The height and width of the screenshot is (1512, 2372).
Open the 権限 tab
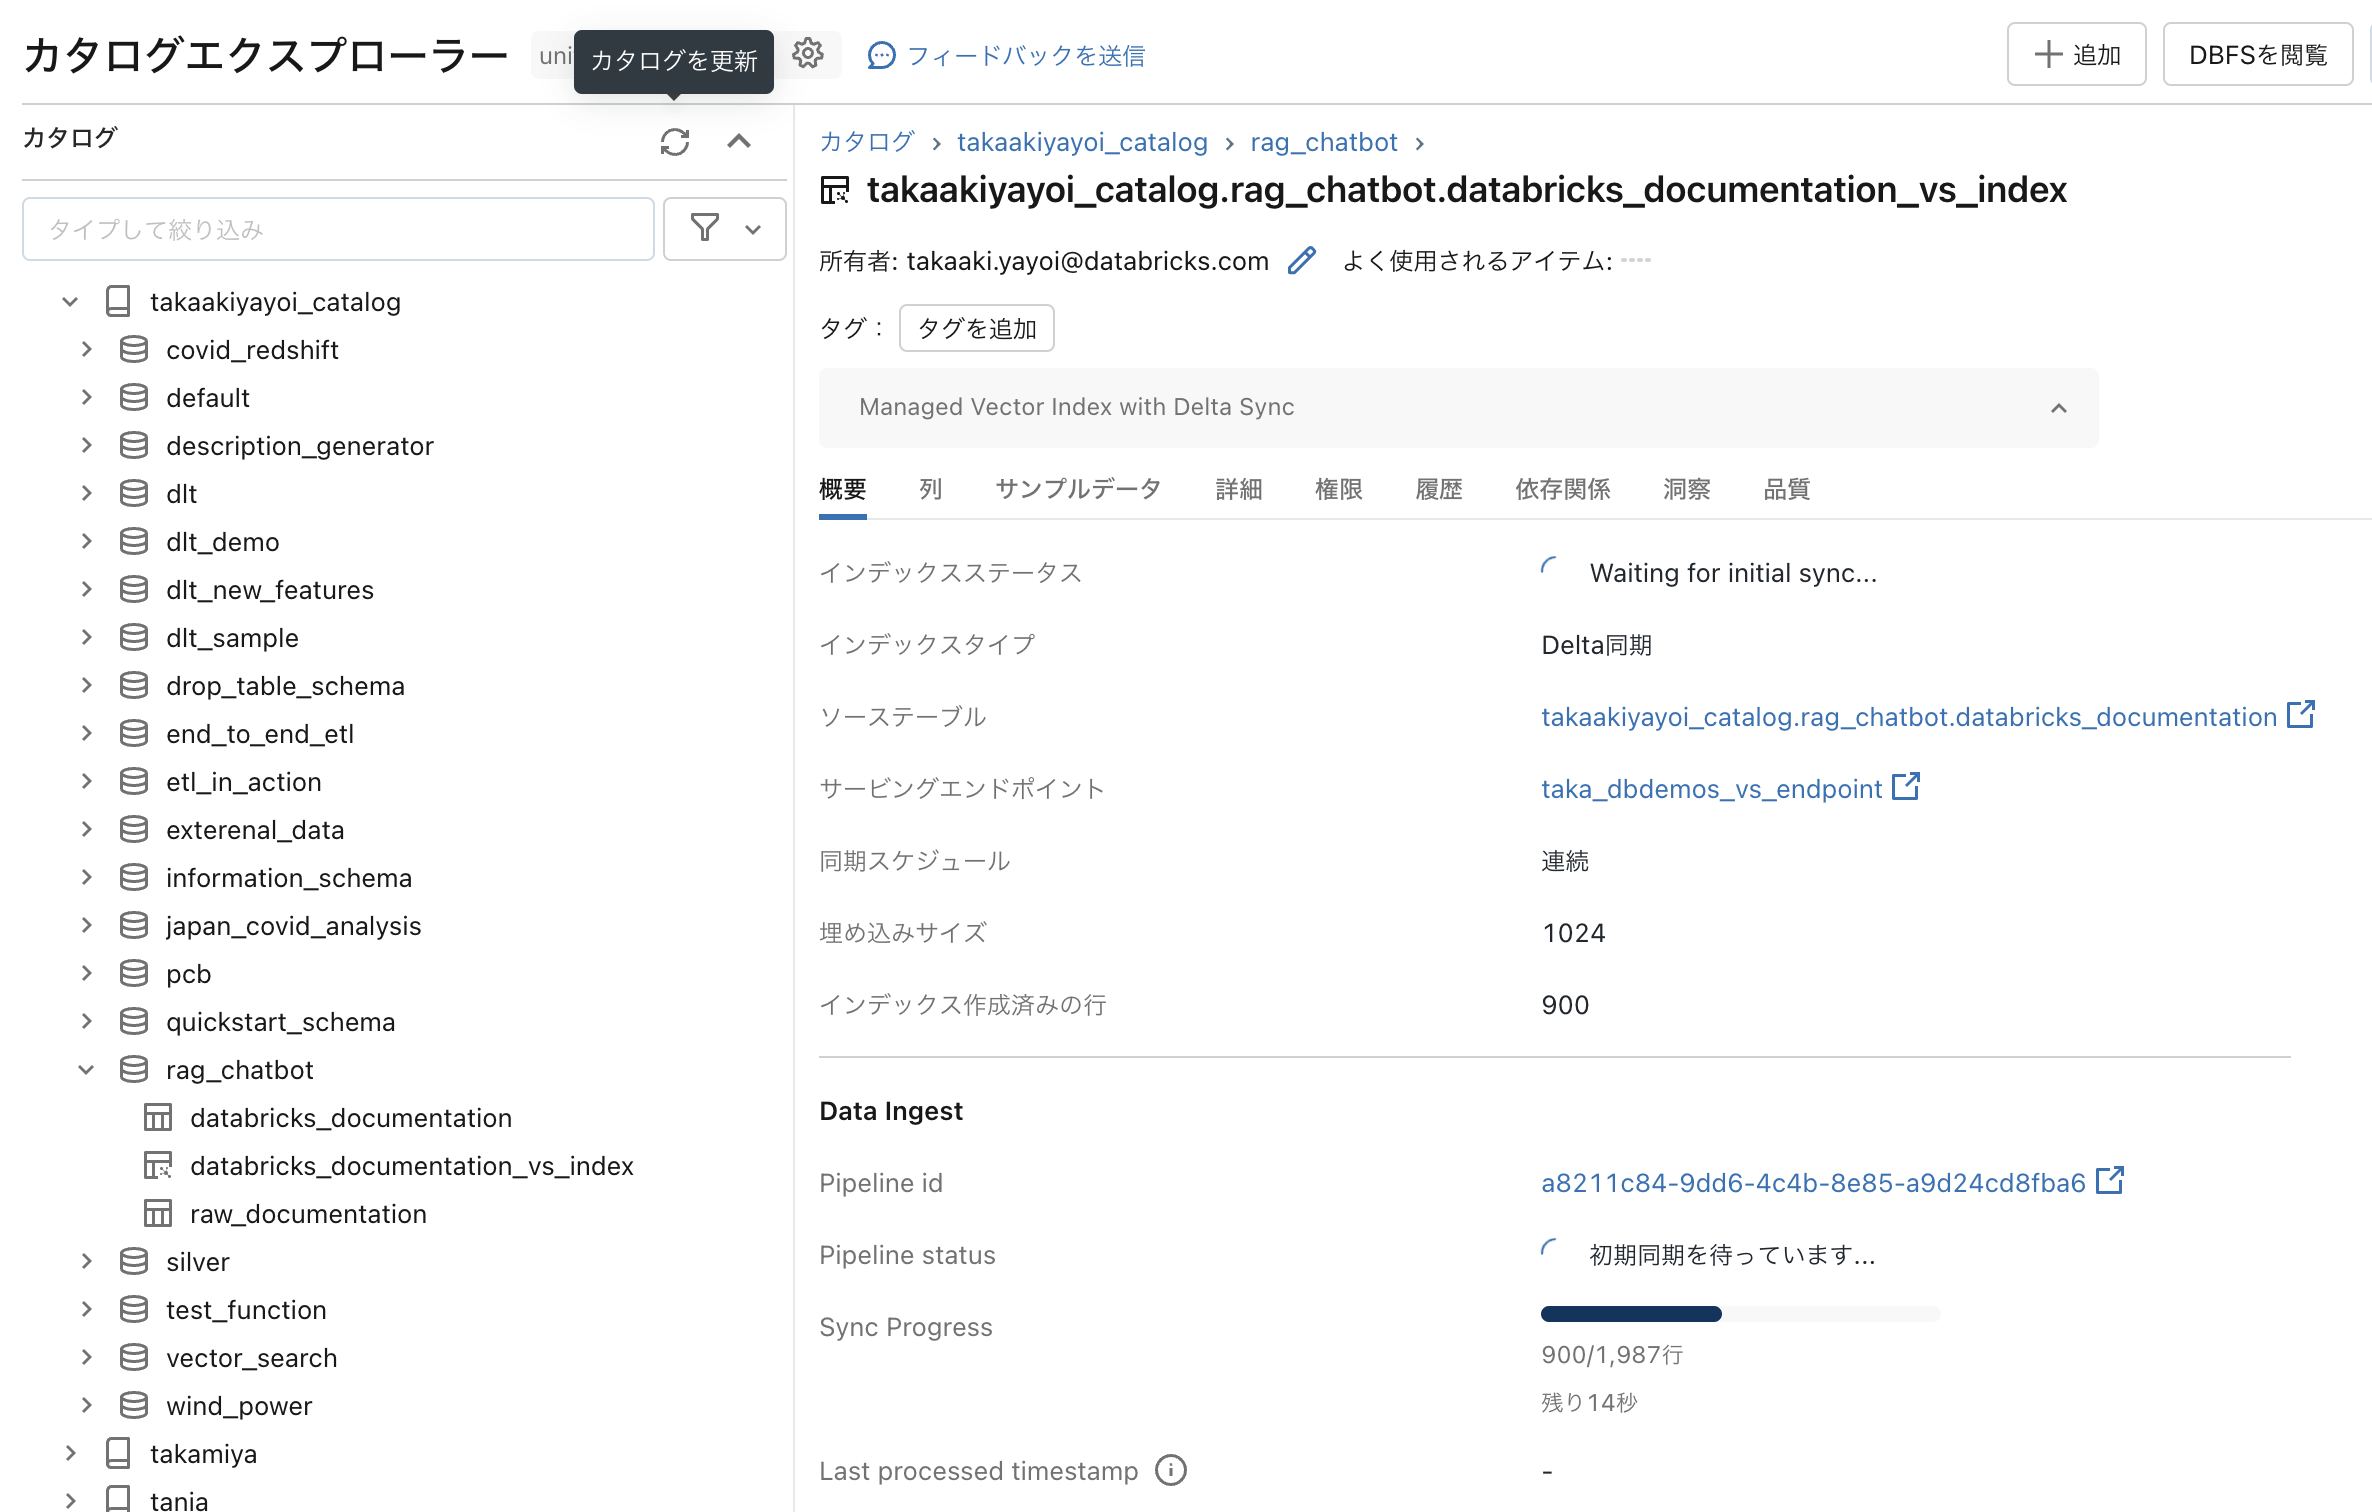pos(1338,489)
